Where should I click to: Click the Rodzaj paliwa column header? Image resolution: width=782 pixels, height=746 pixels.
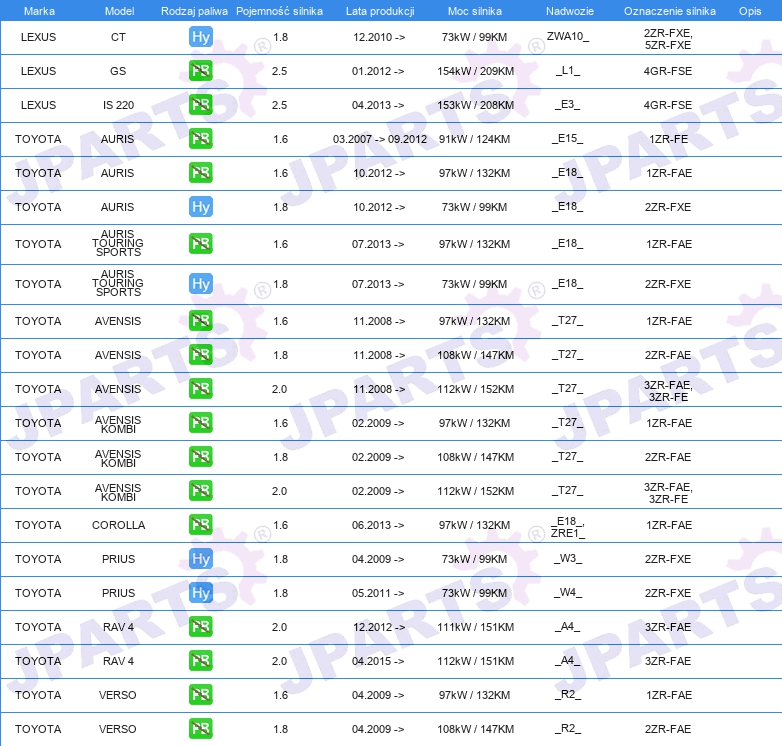194,11
